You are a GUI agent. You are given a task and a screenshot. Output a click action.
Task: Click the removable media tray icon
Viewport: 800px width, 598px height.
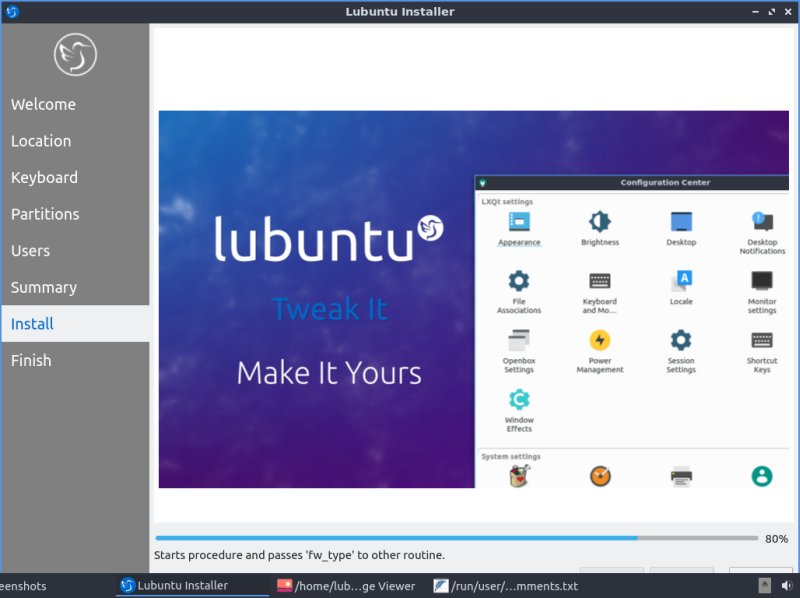click(x=764, y=586)
